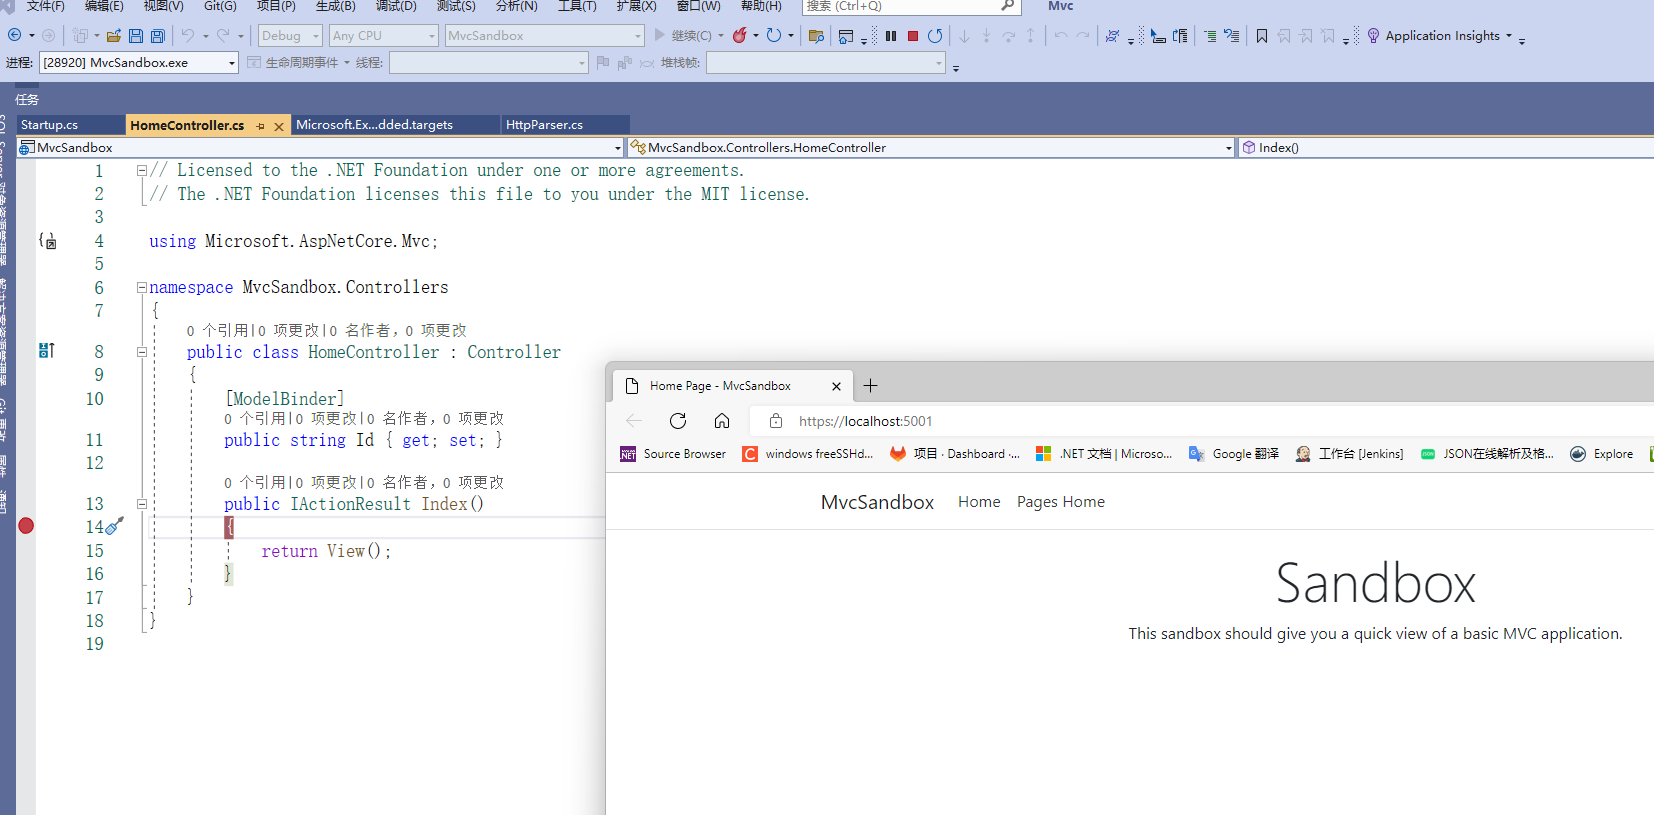Expand Application Insights dropdown arrow
This screenshot has height=815, width=1654.
1509,36
